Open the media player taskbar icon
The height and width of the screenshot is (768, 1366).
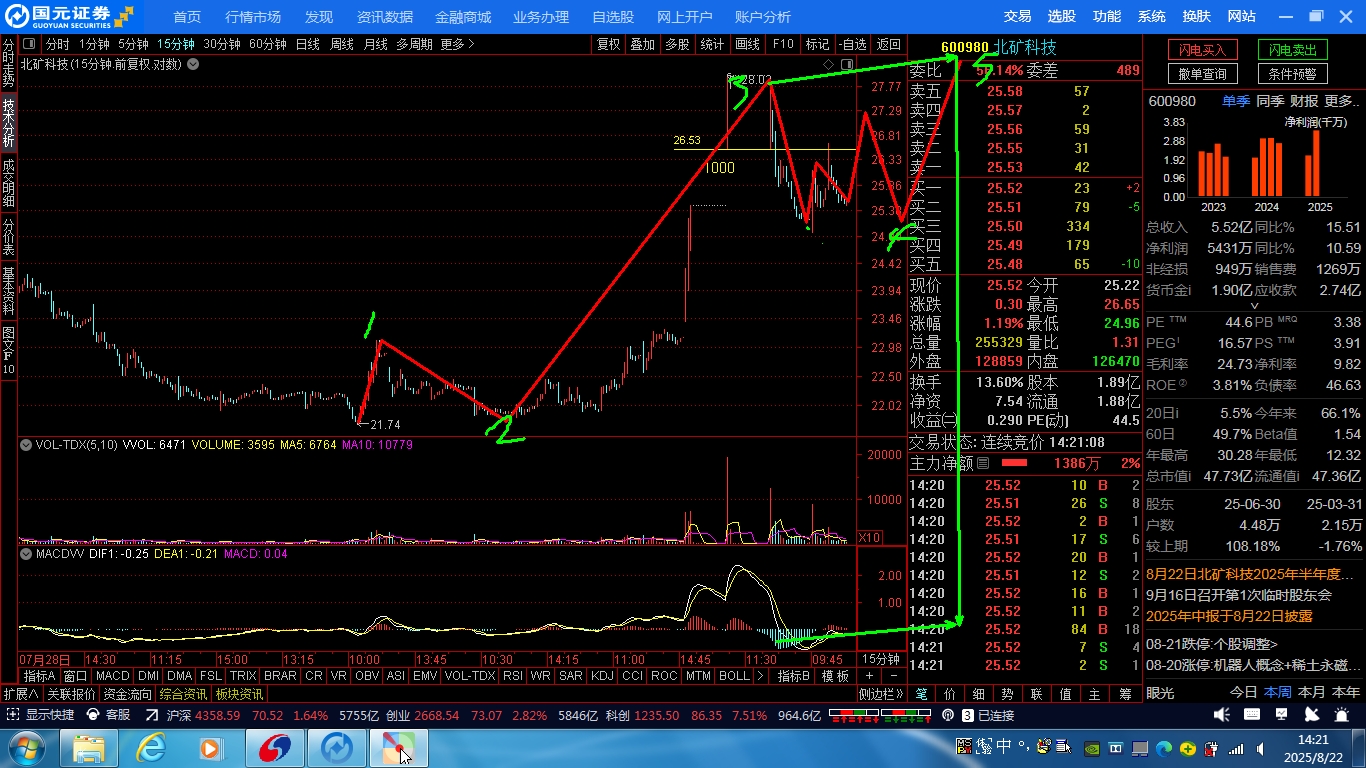[x=211, y=748]
